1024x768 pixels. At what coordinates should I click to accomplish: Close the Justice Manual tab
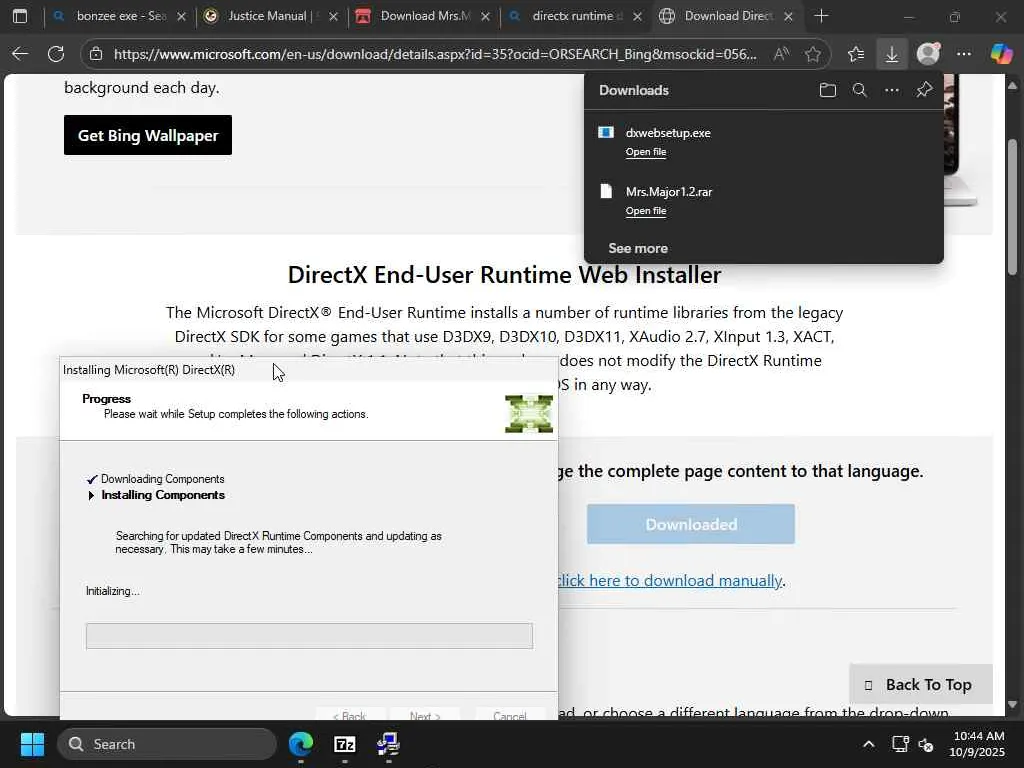(333, 16)
